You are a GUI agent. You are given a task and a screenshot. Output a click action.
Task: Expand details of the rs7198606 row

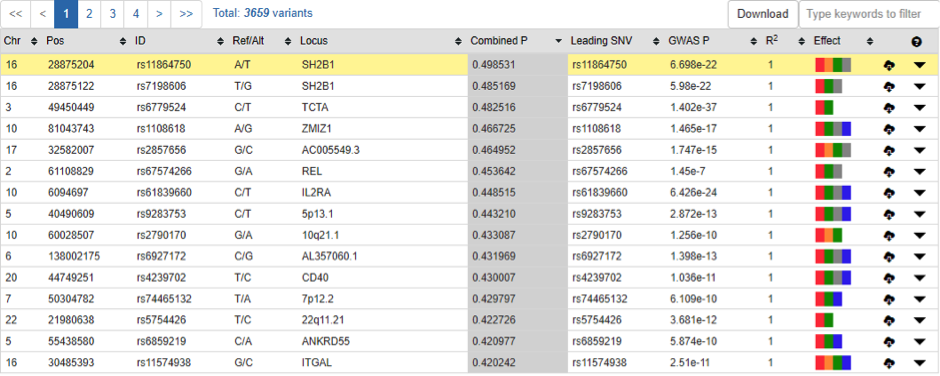920,86
